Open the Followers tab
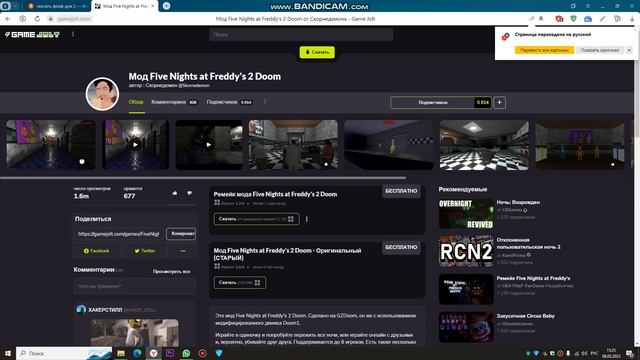Screen dimensions: 640x360 229,102
